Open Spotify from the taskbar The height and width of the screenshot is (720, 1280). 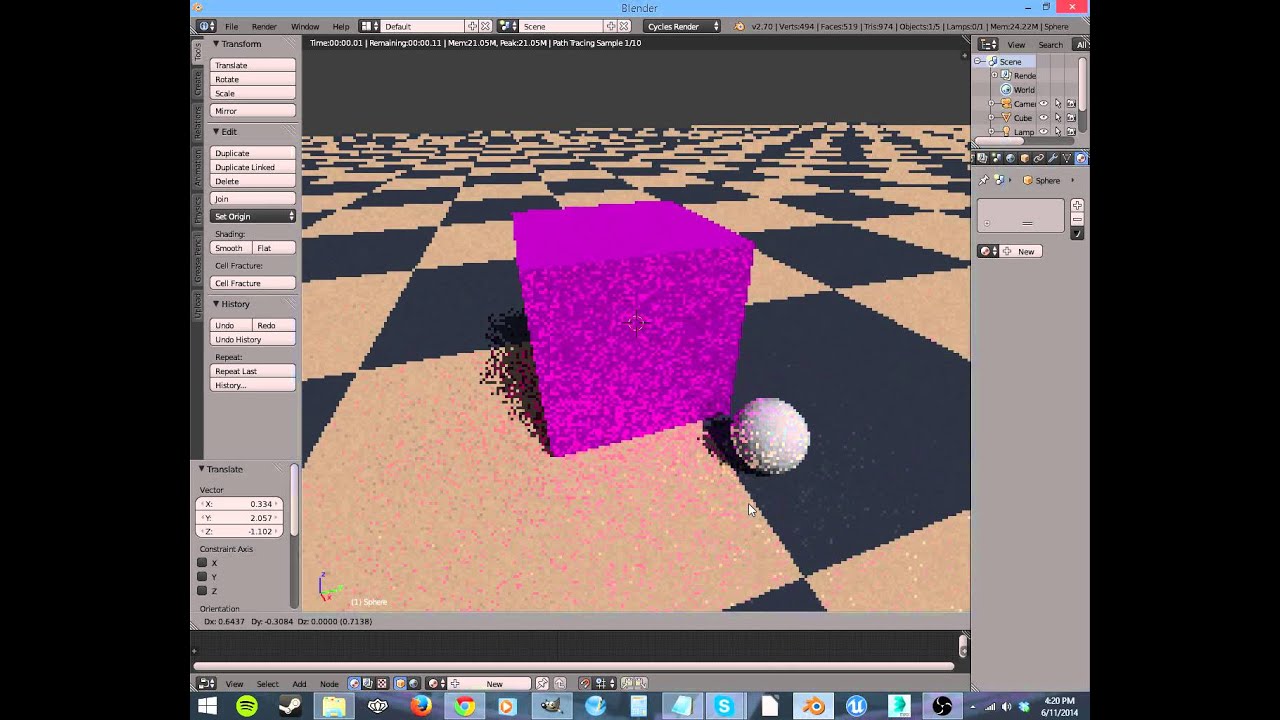(246, 706)
